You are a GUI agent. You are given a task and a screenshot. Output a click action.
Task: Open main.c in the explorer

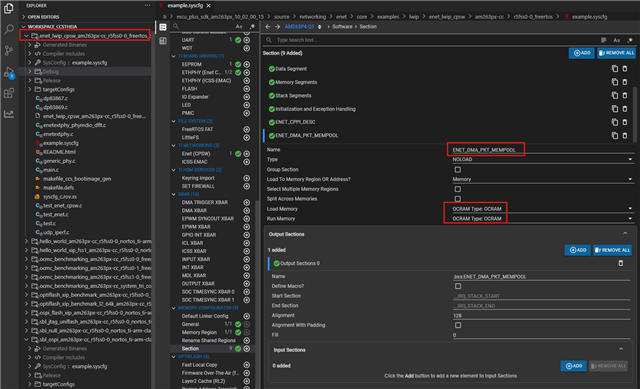click(51, 170)
